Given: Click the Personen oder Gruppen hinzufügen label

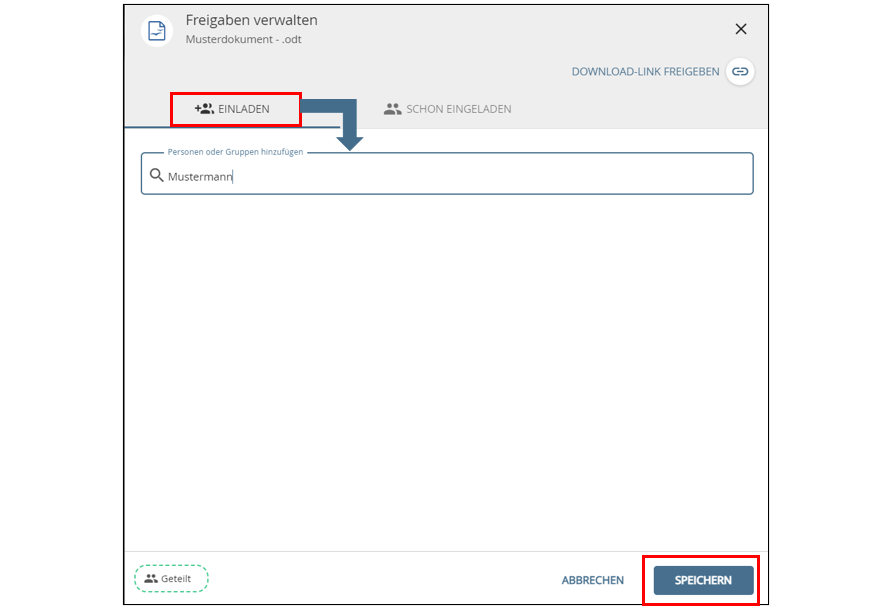Looking at the screenshot, I should [235, 152].
